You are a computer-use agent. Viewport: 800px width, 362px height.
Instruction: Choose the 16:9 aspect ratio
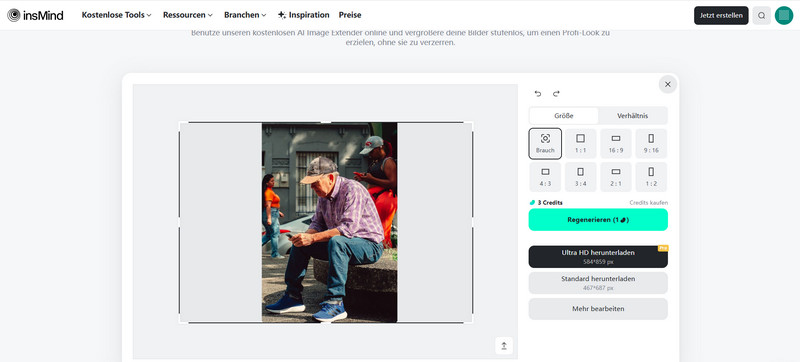[x=616, y=144]
